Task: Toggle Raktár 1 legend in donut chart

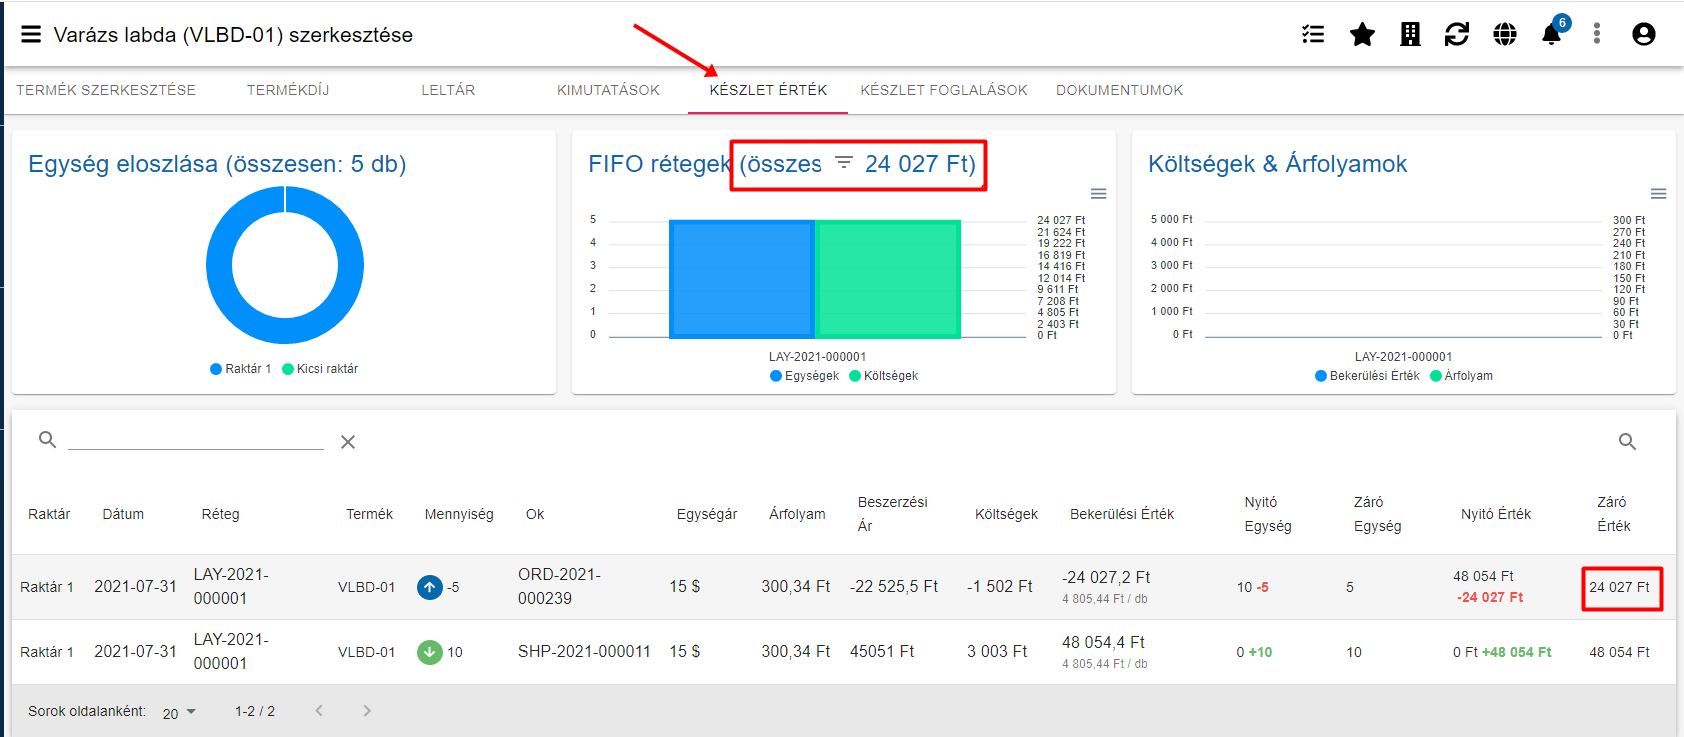Action: 241,369
